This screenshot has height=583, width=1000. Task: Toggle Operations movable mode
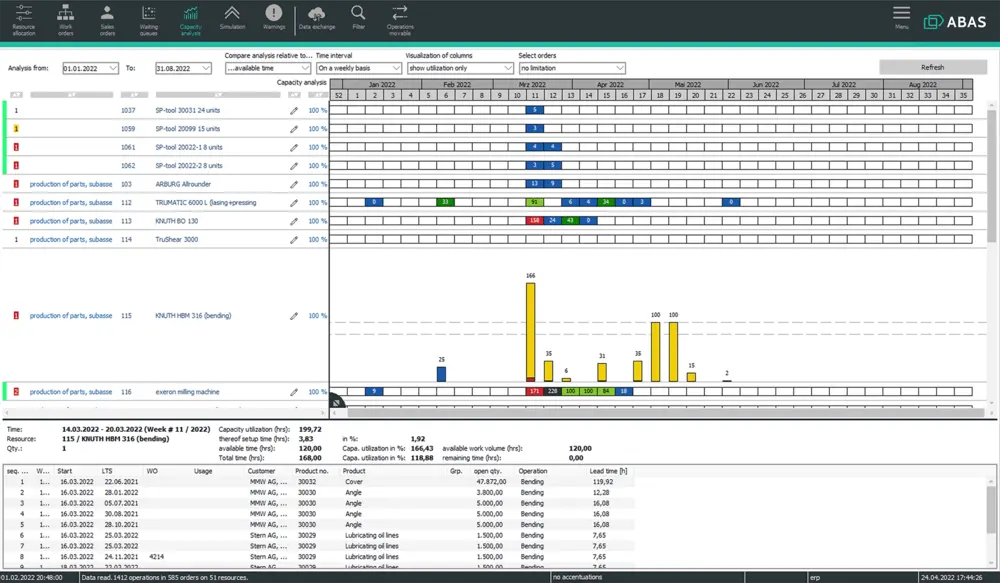pyautogui.click(x=400, y=20)
